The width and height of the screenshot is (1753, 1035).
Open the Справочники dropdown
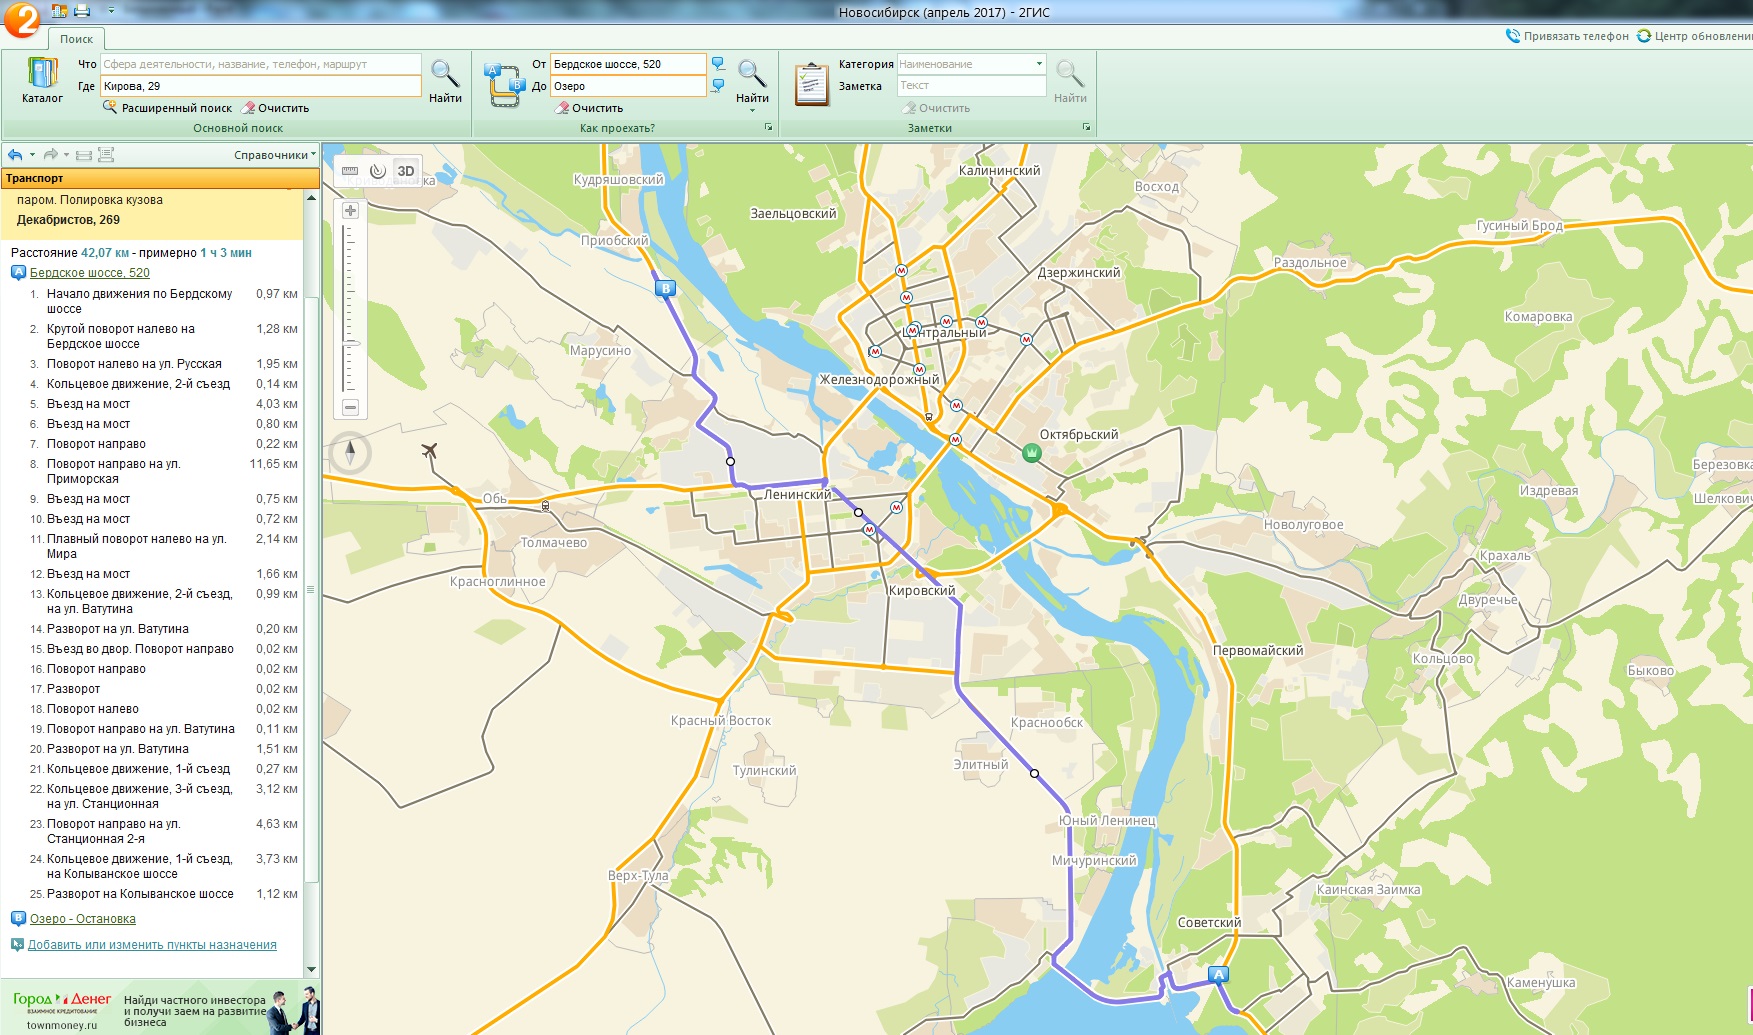[274, 155]
